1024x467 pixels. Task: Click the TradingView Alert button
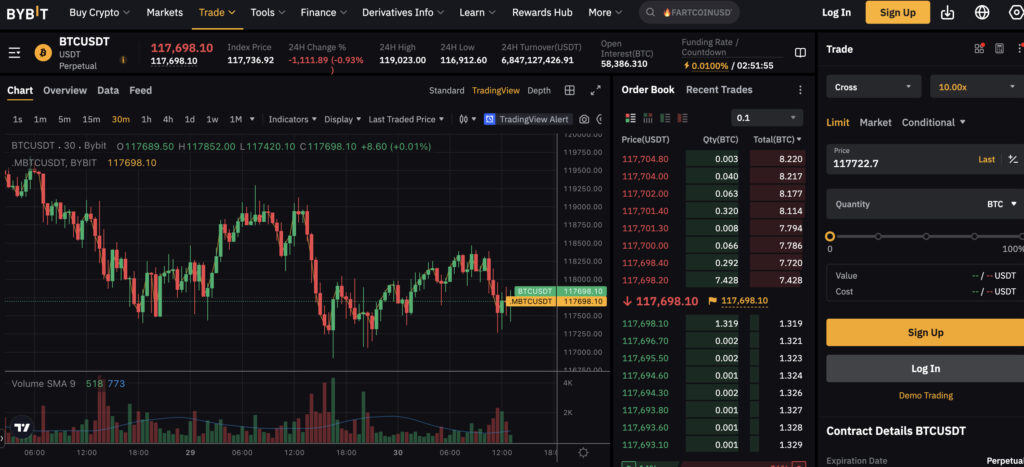[528, 120]
